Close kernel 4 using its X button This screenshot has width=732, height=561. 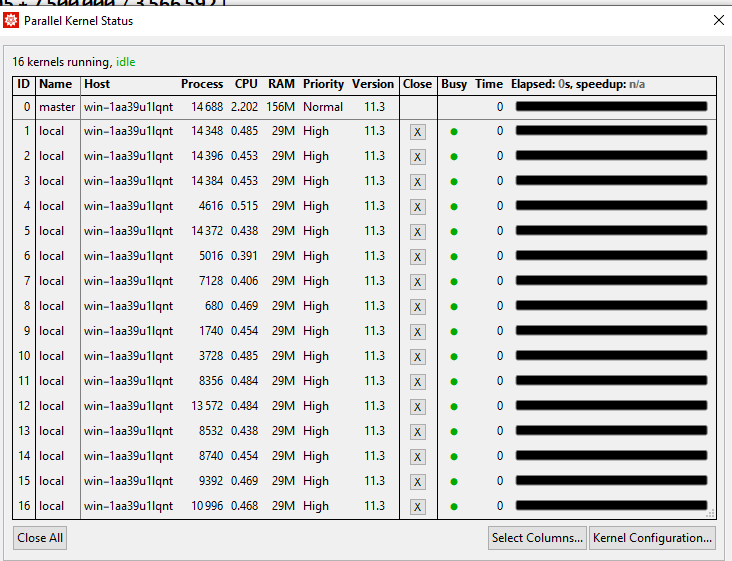(x=417, y=207)
